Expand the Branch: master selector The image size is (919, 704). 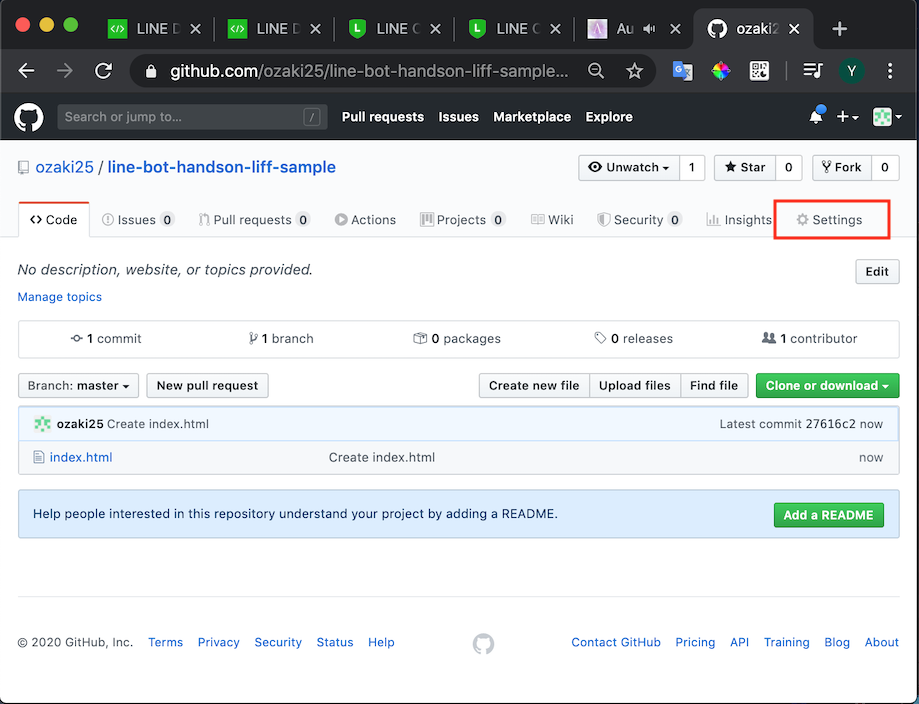(x=79, y=386)
